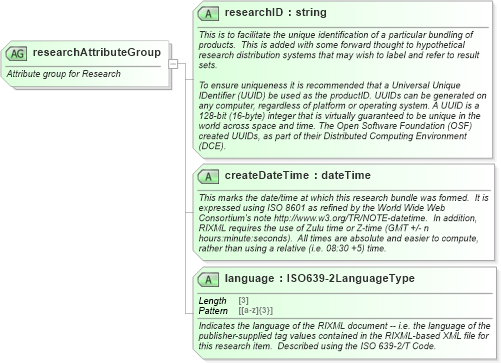
Task: Click the 'Attribute group for Research' description
Action: tap(64, 74)
